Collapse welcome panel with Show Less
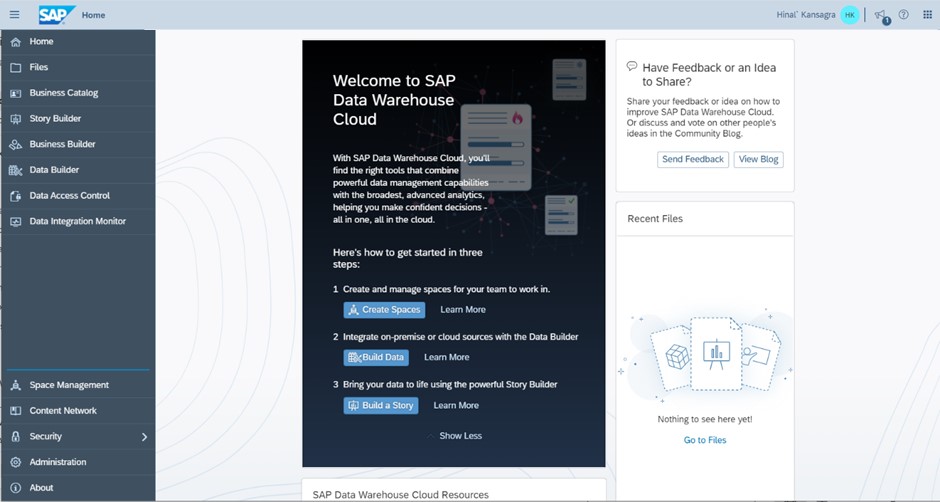This screenshot has width=940, height=502. pyautogui.click(x=460, y=436)
